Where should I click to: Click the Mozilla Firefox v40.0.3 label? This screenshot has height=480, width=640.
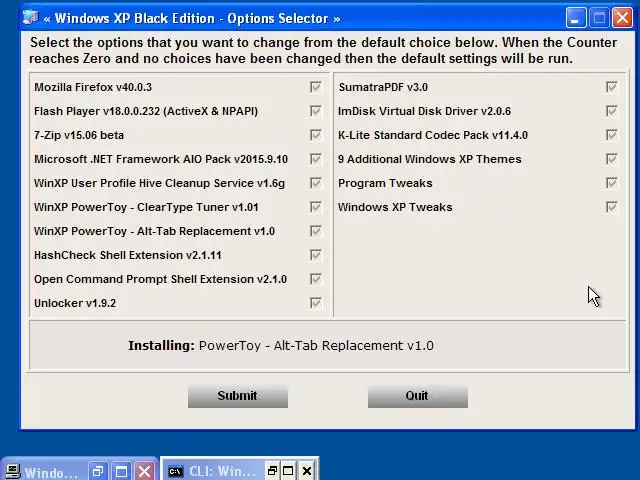pos(93,87)
